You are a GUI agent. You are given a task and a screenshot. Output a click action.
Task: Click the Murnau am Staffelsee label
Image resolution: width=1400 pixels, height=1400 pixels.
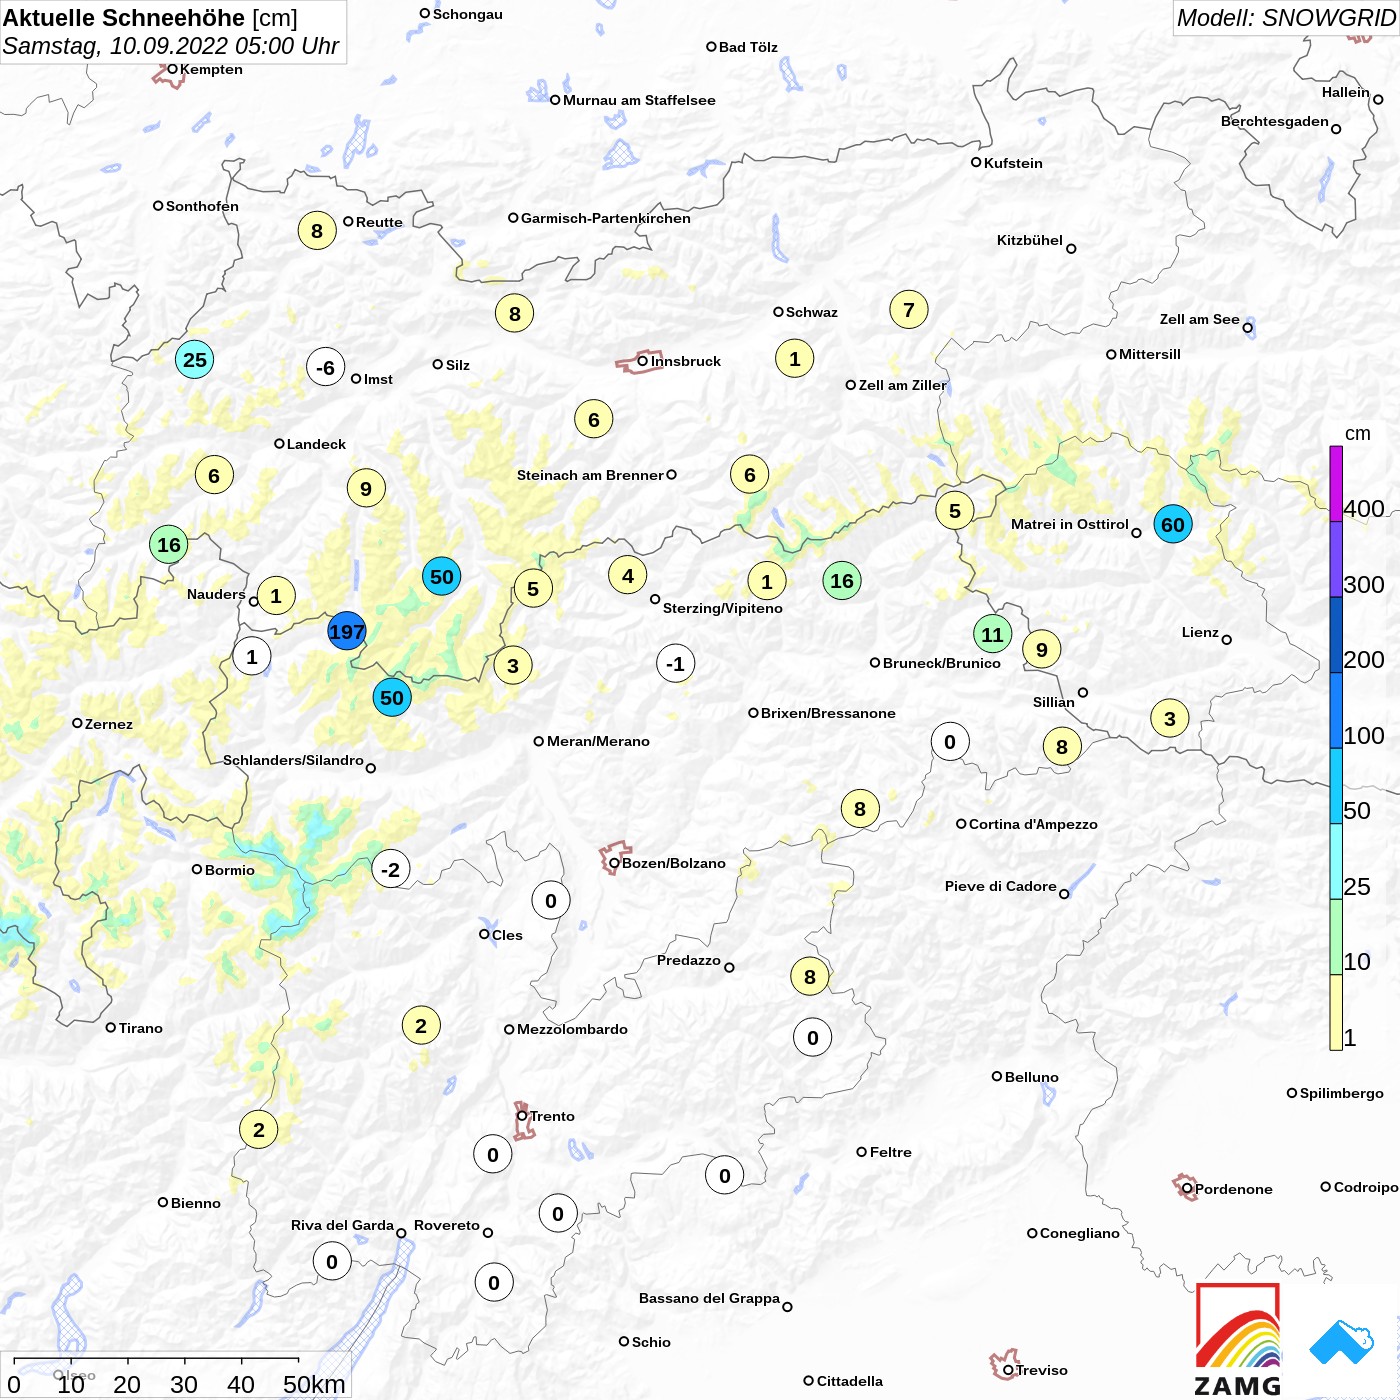coord(639,100)
